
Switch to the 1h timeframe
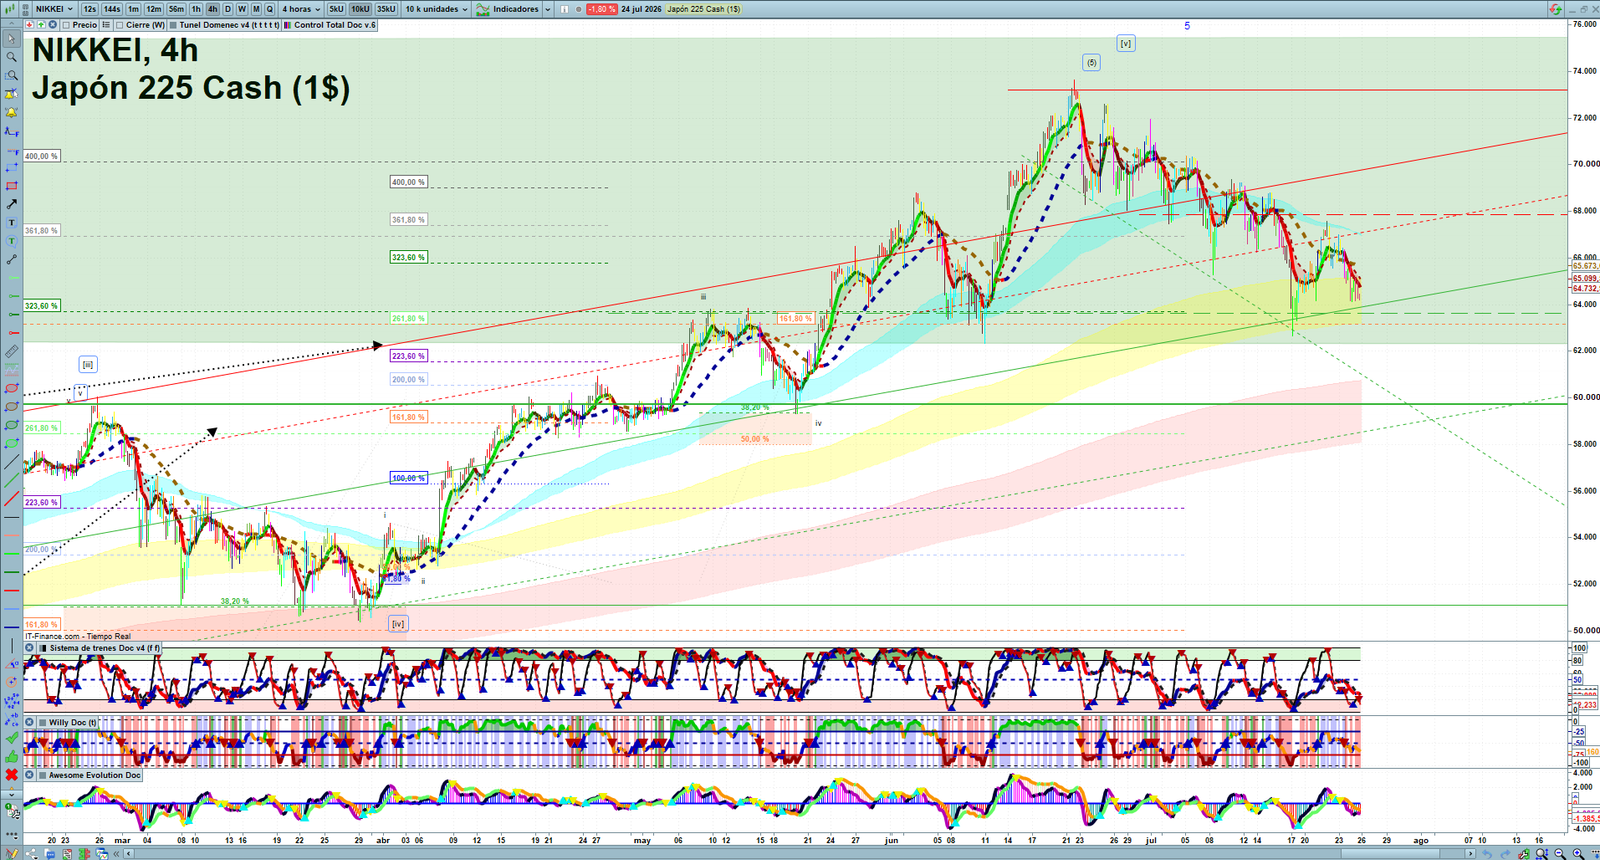point(196,9)
